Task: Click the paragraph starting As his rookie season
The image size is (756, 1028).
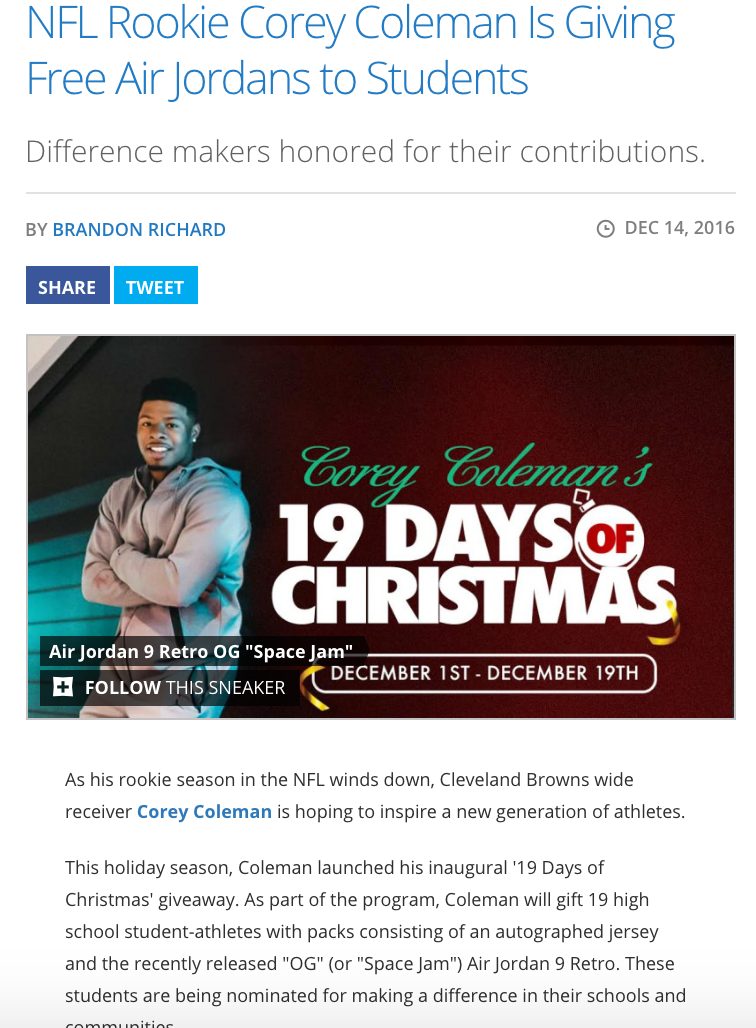Action: click(375, 796)
